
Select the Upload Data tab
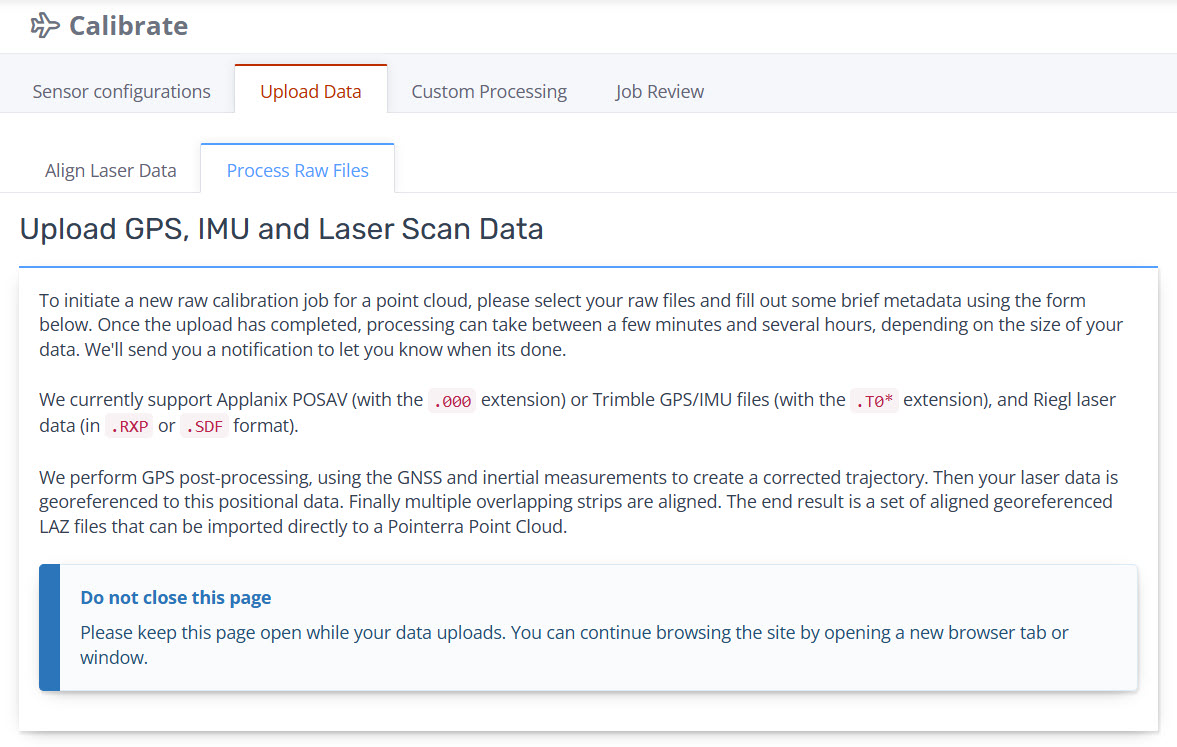pyautogui.click(x=310, y=92)
